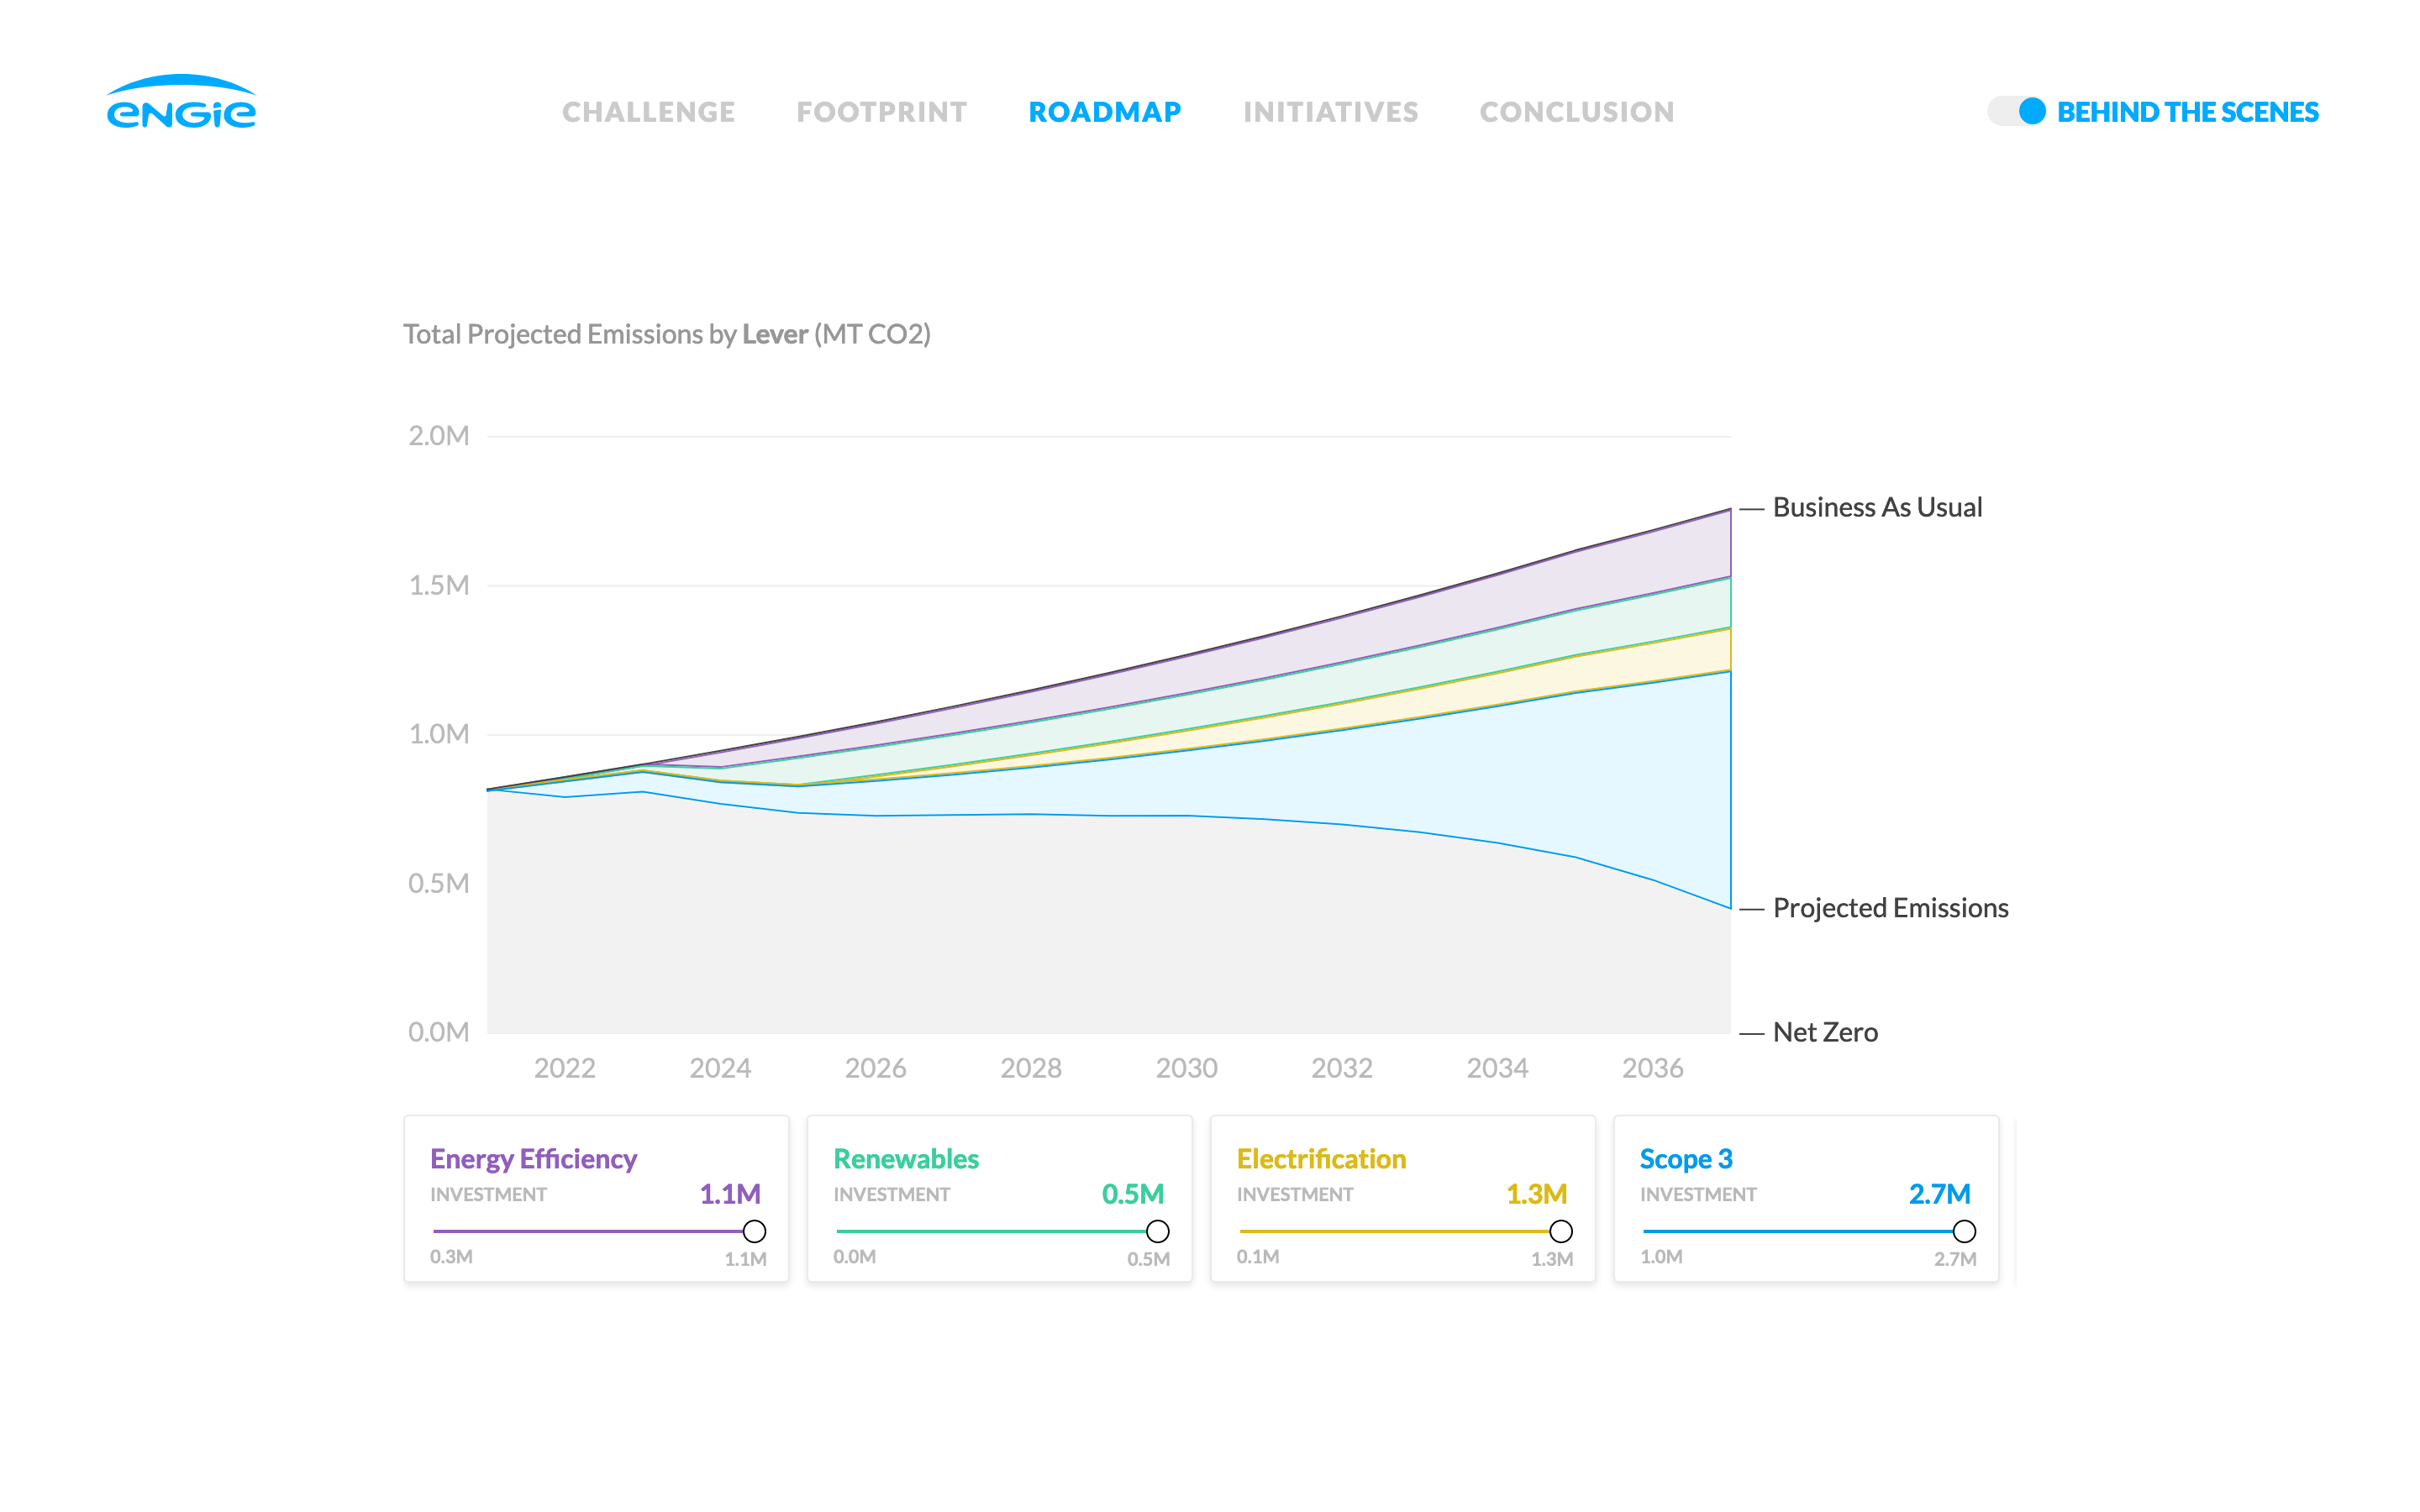
Task: Click the 2030 axis label
Action: (1187, 1068)
